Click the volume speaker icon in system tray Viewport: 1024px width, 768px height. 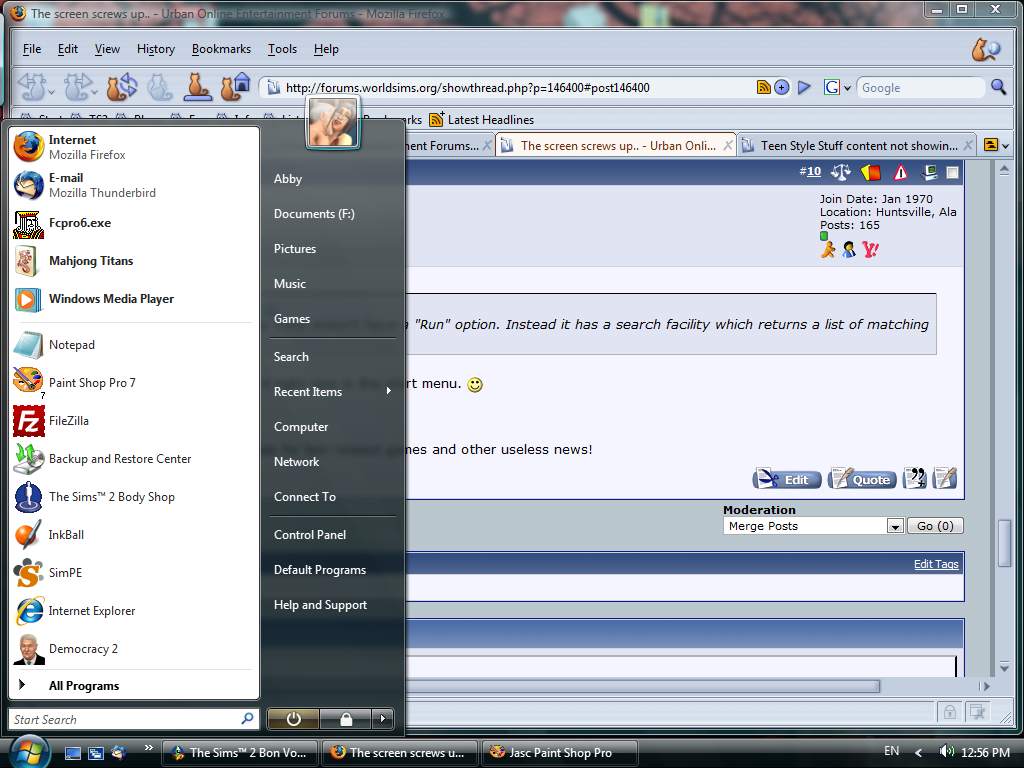pos(946,752)
